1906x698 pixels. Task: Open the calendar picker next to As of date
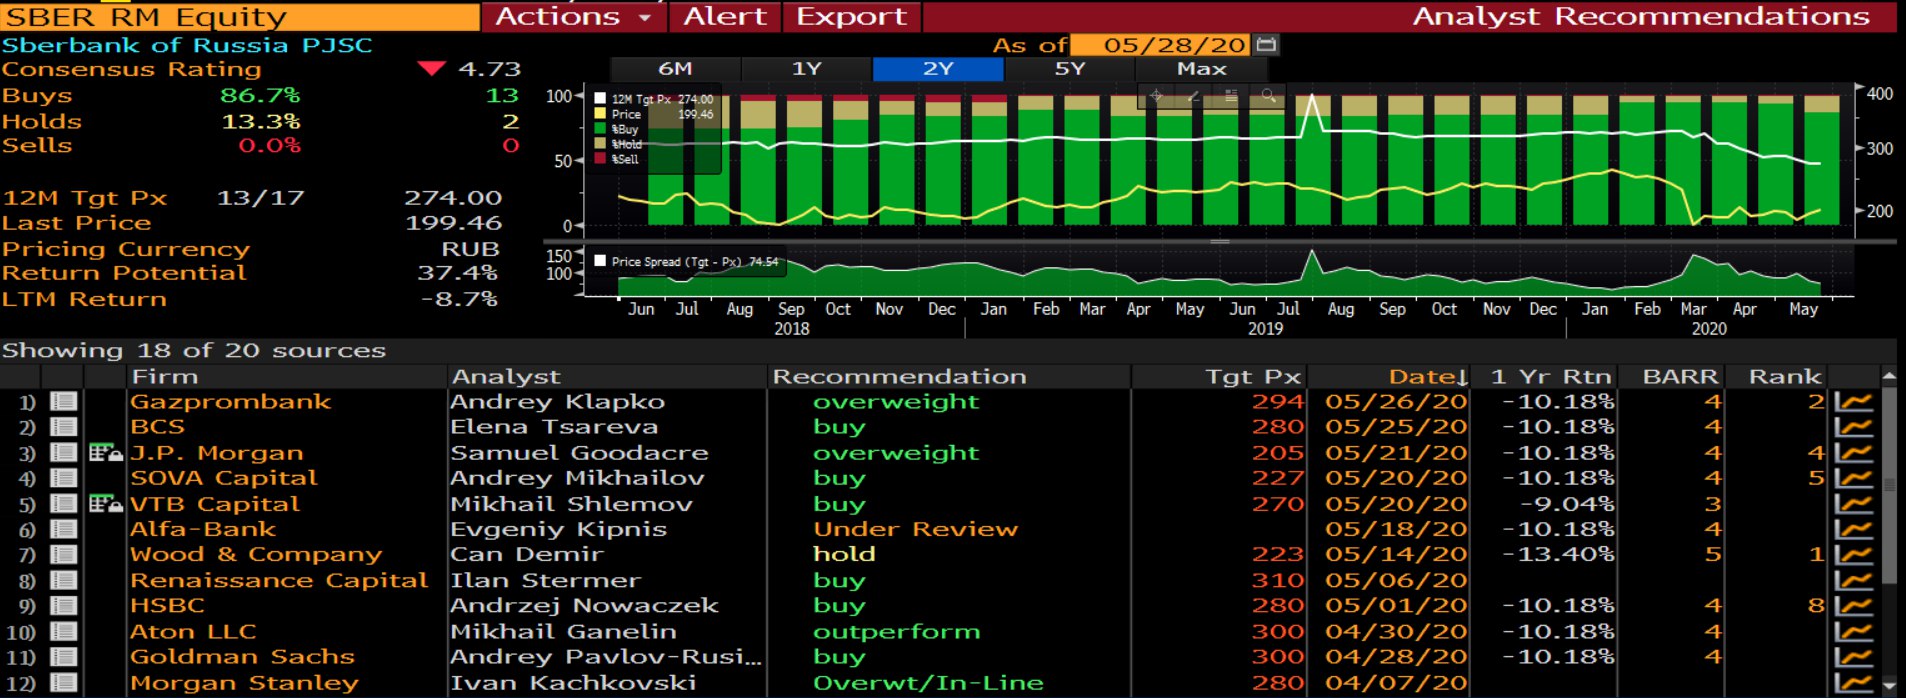tap(1266, 45)
